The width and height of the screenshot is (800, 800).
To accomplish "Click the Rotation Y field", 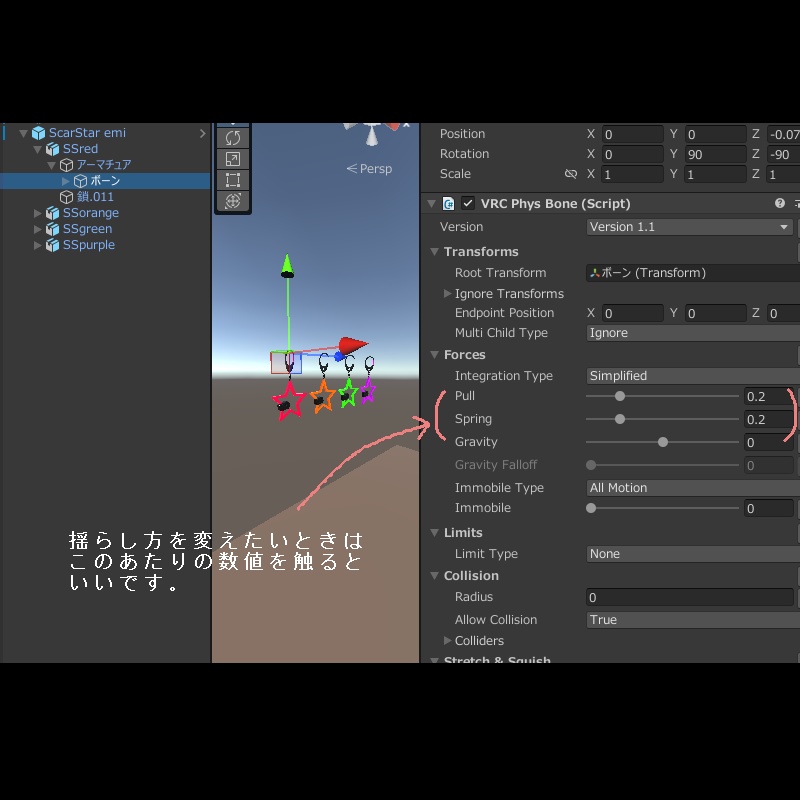I will (715, 154).
